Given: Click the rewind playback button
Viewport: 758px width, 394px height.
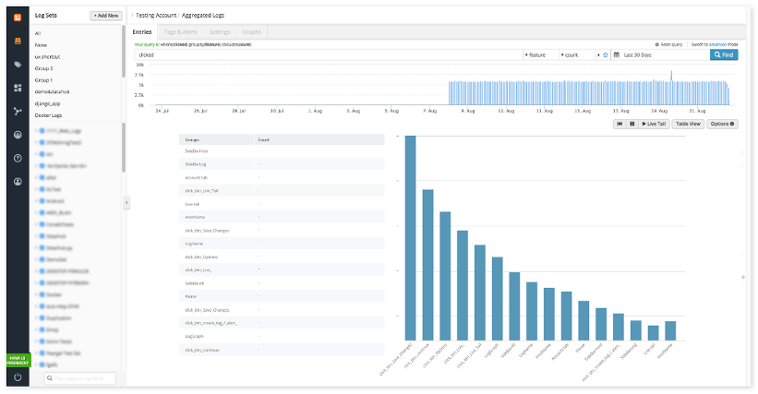Looking at the screenshot, I should click(x=619, y=124).
